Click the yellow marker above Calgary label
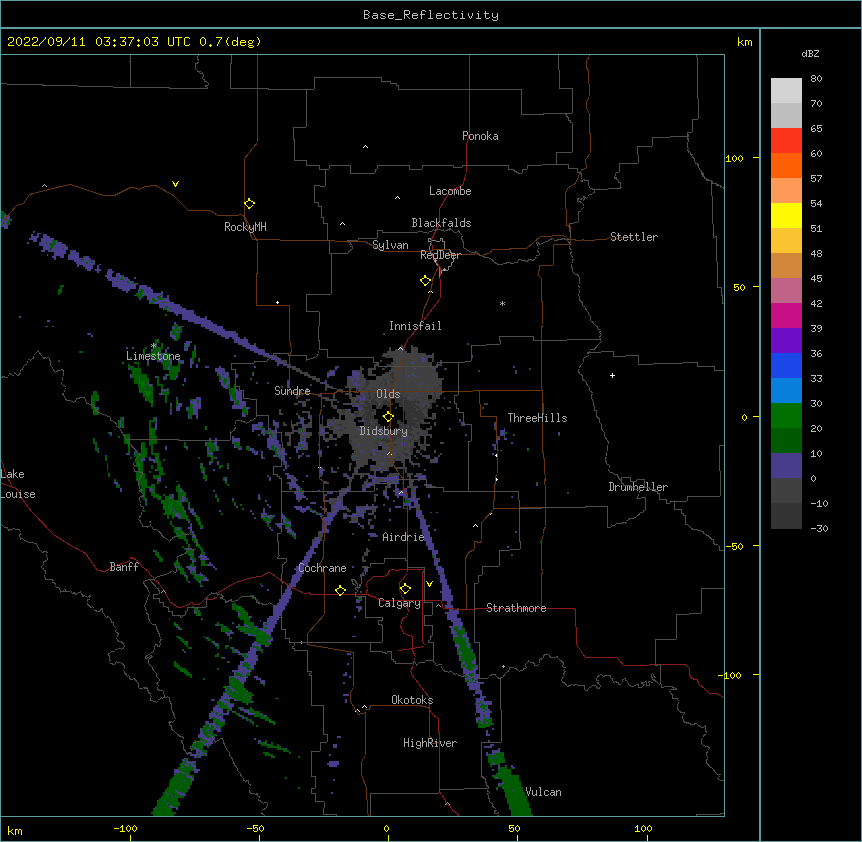The height and width of the screenshot is (842, 862). [405, 589]
